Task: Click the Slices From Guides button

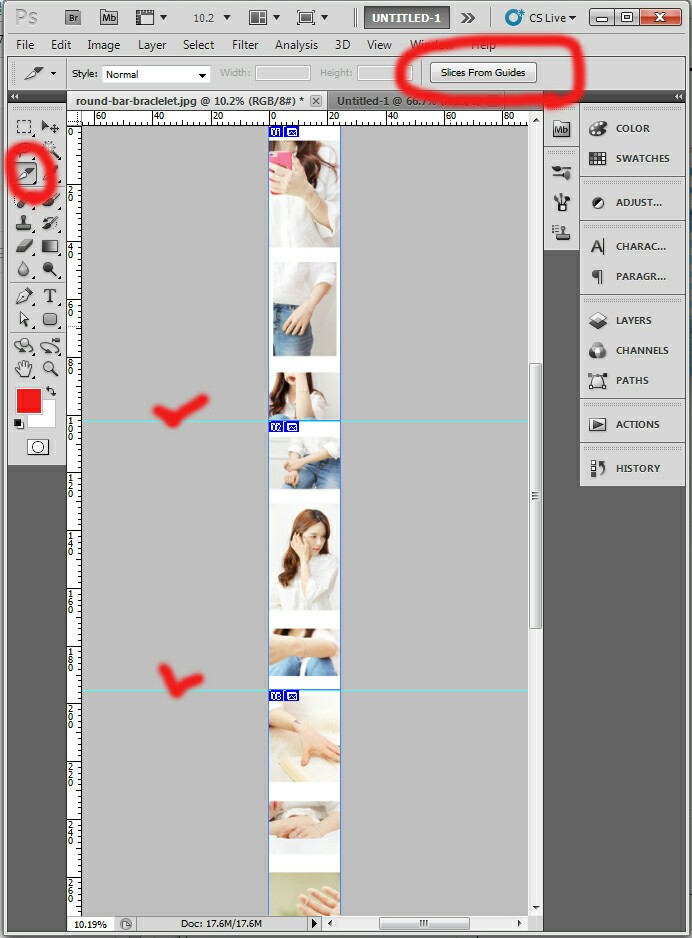Action: coord(483,72)
